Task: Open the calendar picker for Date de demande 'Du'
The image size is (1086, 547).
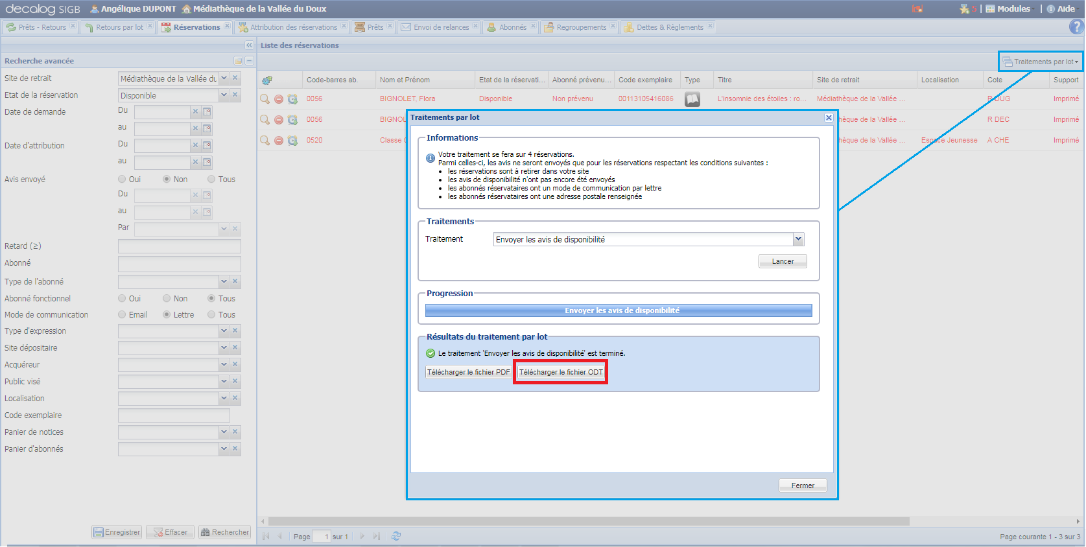Action: (208, 113)
